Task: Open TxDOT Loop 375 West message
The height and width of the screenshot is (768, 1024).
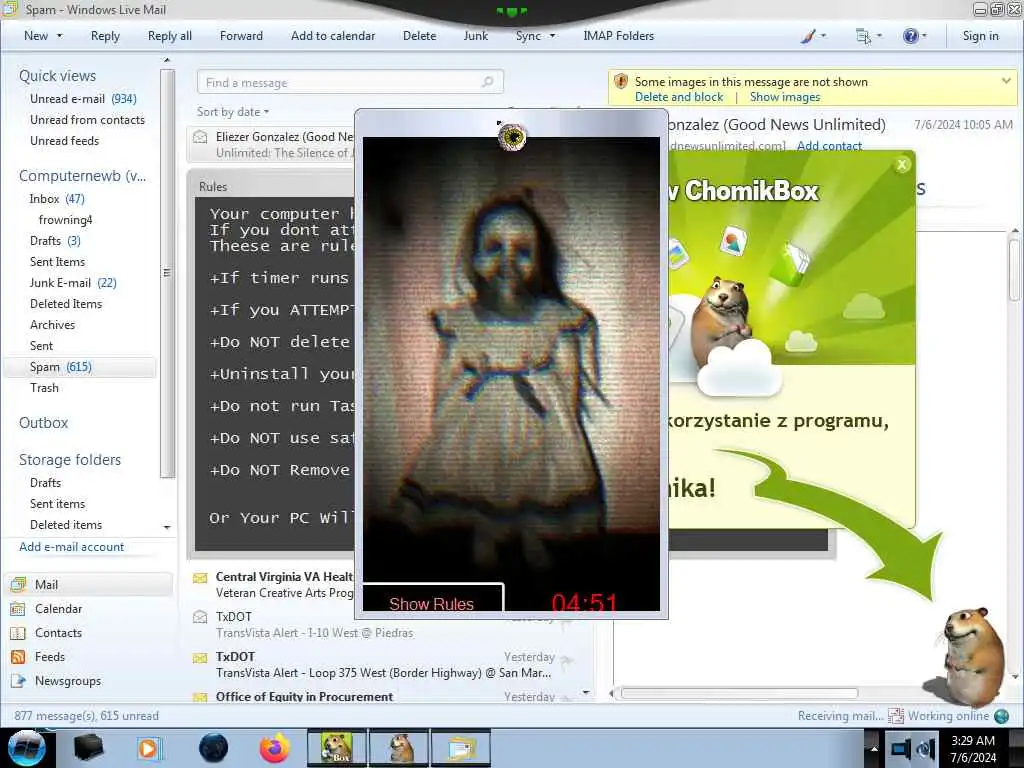Action: pyautogui.click(x=385, y=665)
